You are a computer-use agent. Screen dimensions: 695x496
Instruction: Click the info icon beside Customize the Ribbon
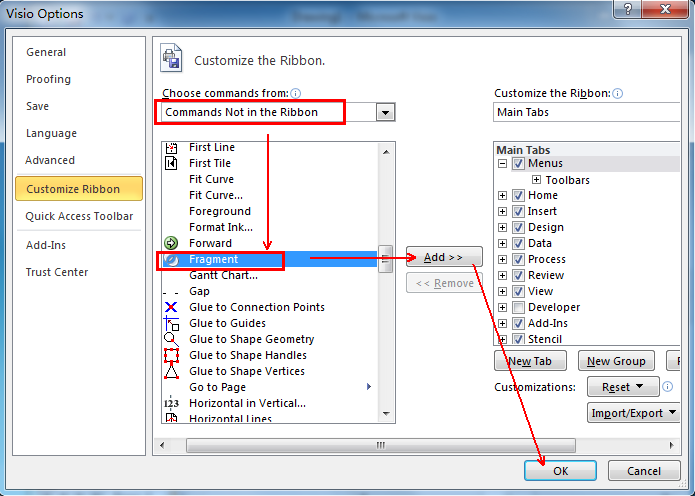(617, 94)
